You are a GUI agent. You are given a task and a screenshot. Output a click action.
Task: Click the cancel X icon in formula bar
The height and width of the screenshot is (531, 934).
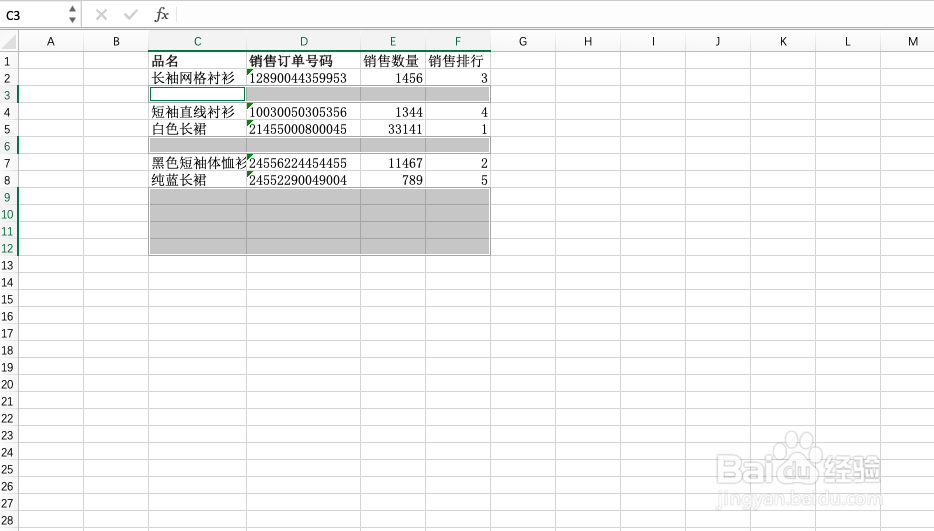(x=101, y=14)
